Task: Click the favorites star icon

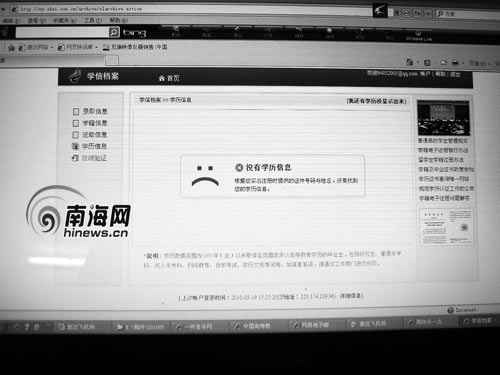Action: pos(11,48)
